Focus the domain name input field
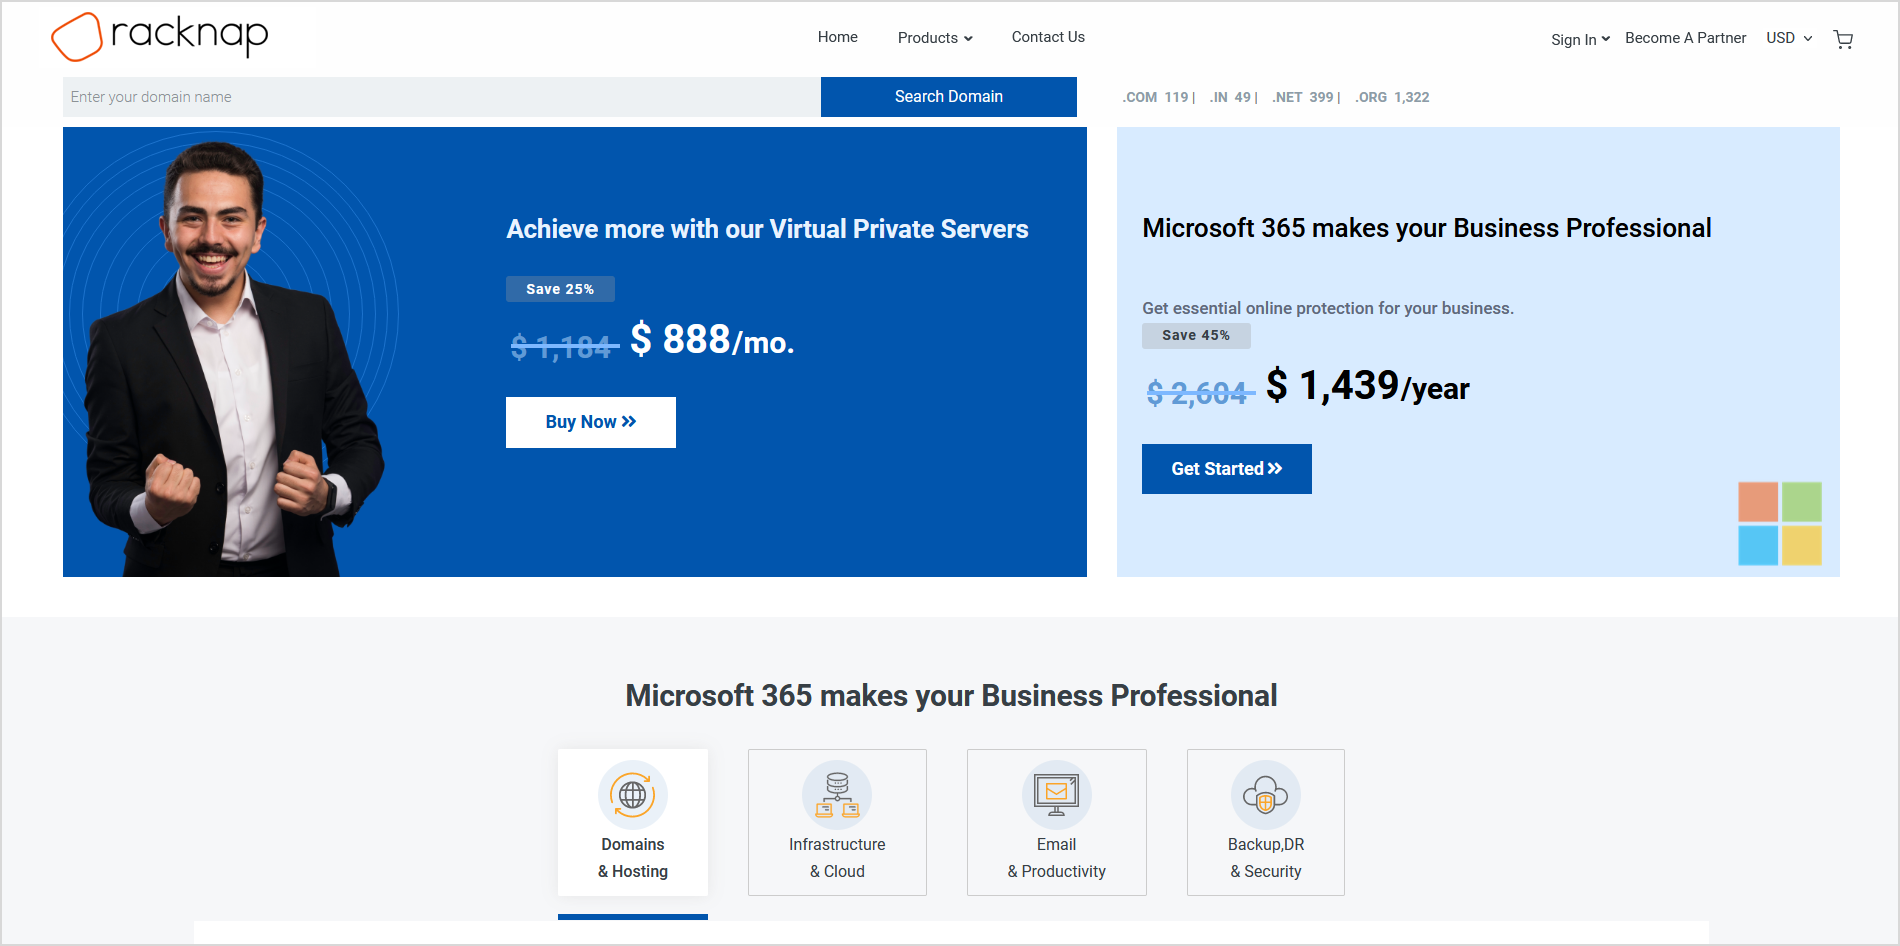This screenshot has height=946, width=1900. coord(441,97)
